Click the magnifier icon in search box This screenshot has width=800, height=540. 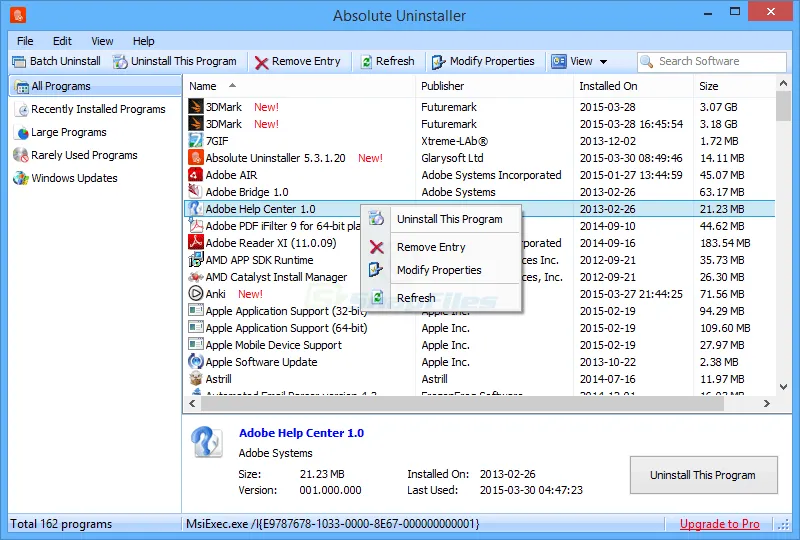(x=647, y=61)
